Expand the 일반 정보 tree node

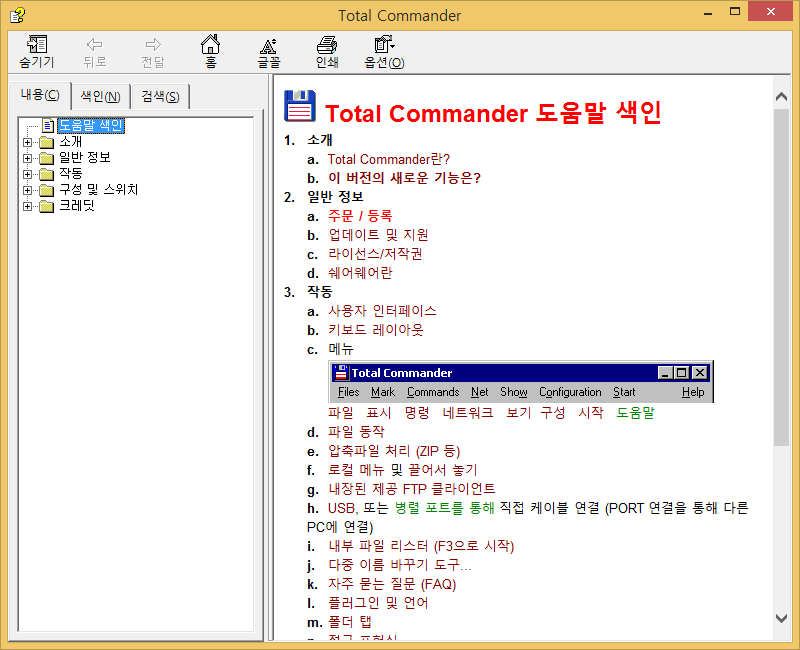coord(28,158)
